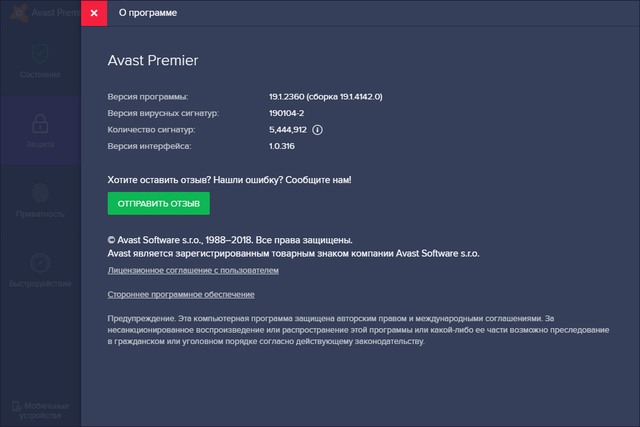The image size is (640, 427).
Task: Open the Стороннее программное обеспечение link
Action: point(180,295)
